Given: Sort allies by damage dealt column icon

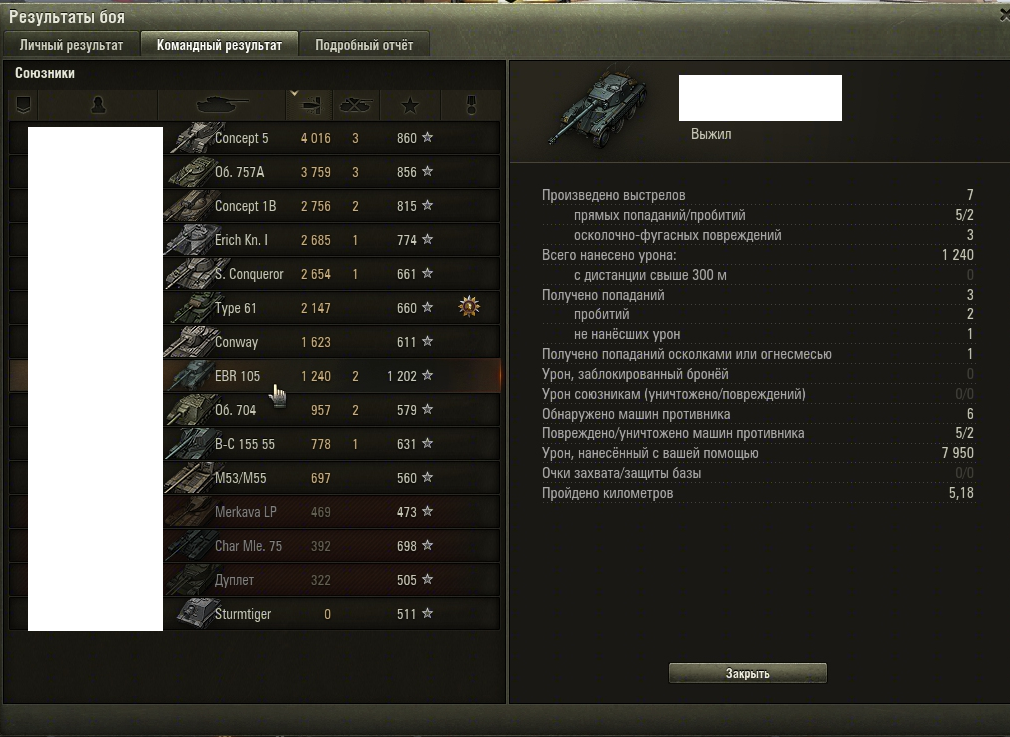Looking at the screenshot, I should coord(310,105).
